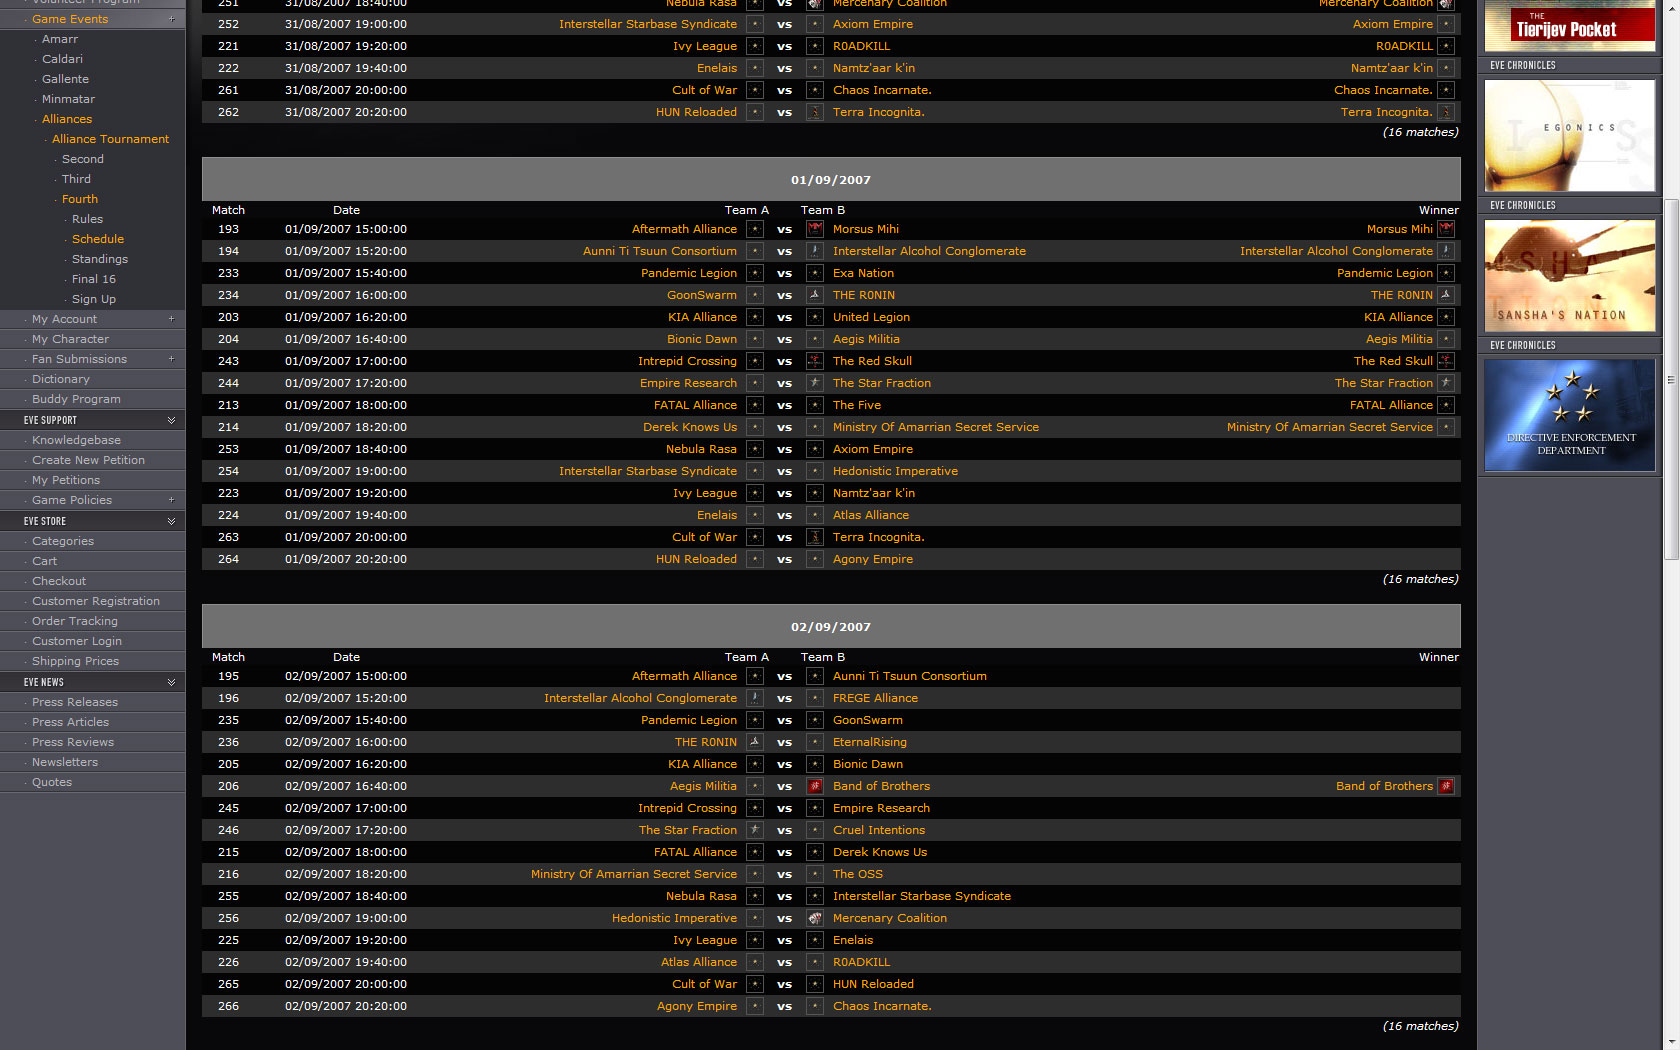
Task: Select GoonSwarm's Team A logo in match 234
Action: [755, 295]
